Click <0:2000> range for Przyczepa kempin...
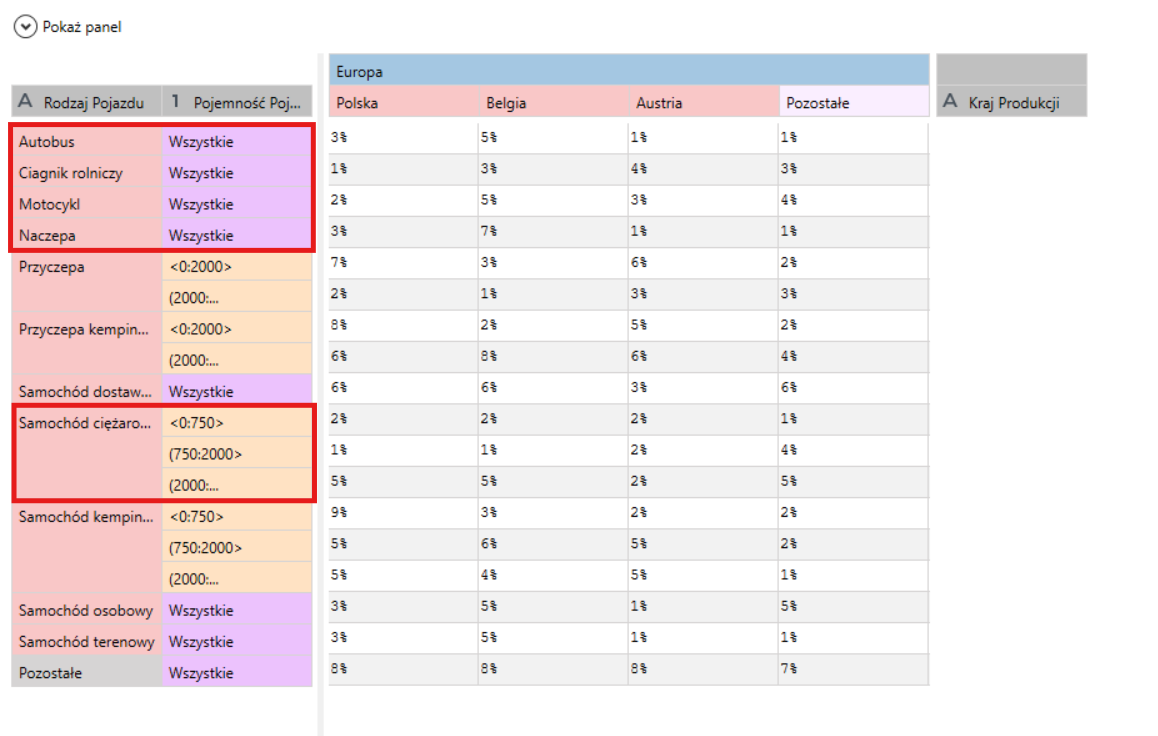The width and height of the screenshot is (1158, 736). (237, 329)
